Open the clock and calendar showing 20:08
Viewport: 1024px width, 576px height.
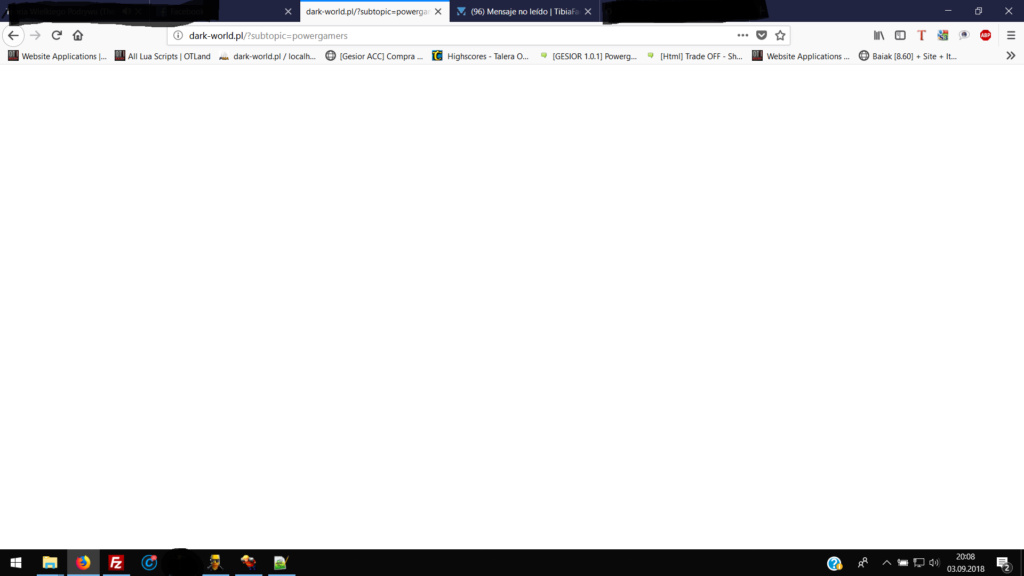[x=965, y=563]
